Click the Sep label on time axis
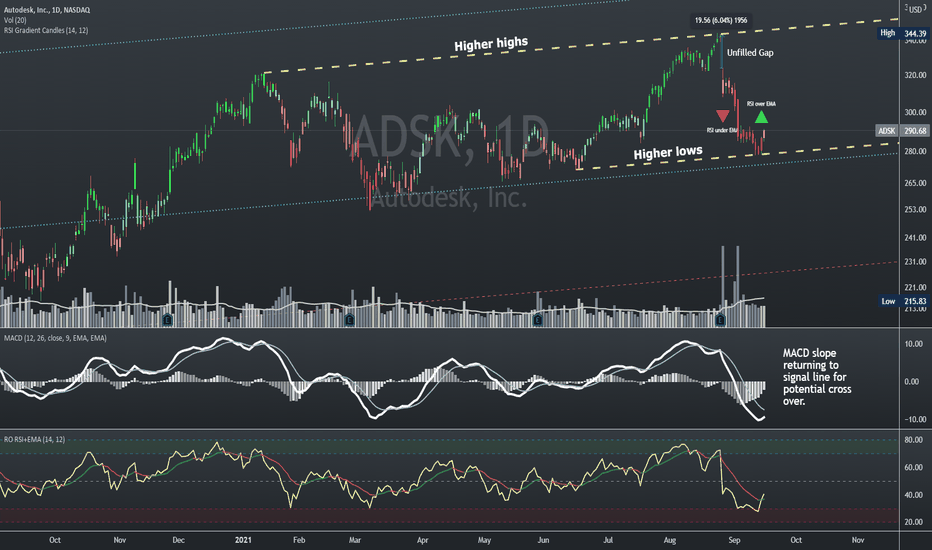932x550 pixels. [735, 540]
